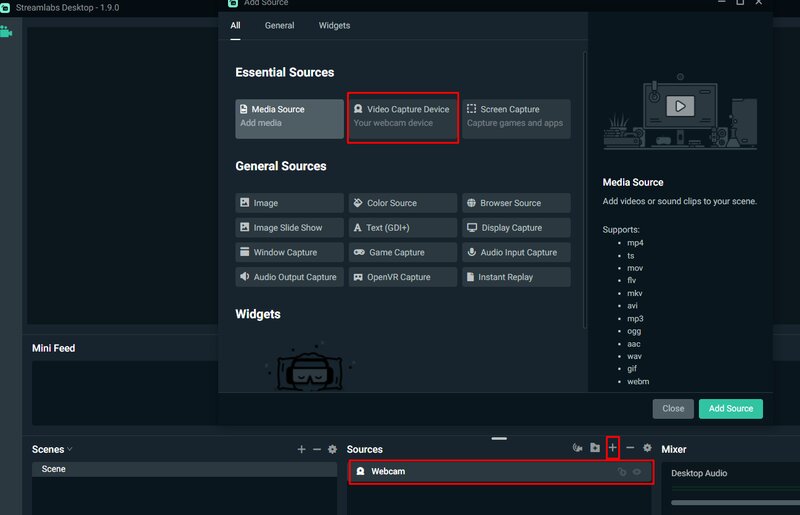Click the Streamlabs Desktop title icon
Viewport: 800px width, 515px height.
coord(5,8)
